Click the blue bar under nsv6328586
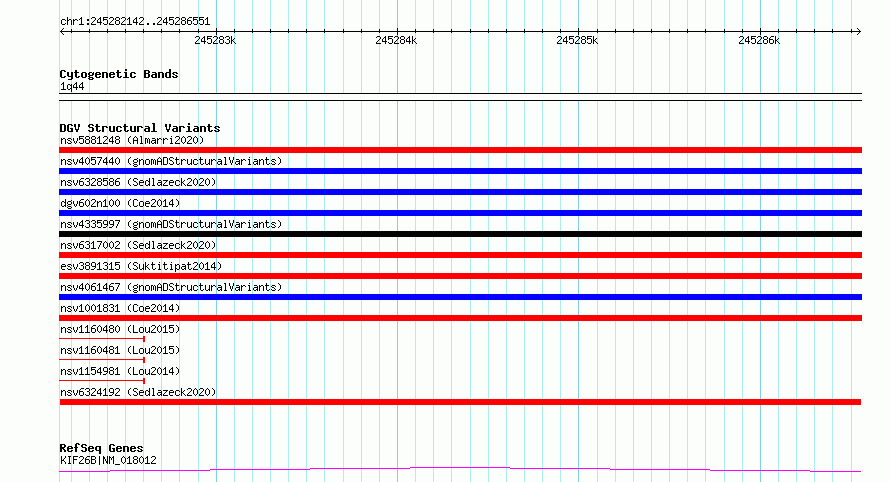This screenshot has width=890, height=482. click(x=460, y=192)
